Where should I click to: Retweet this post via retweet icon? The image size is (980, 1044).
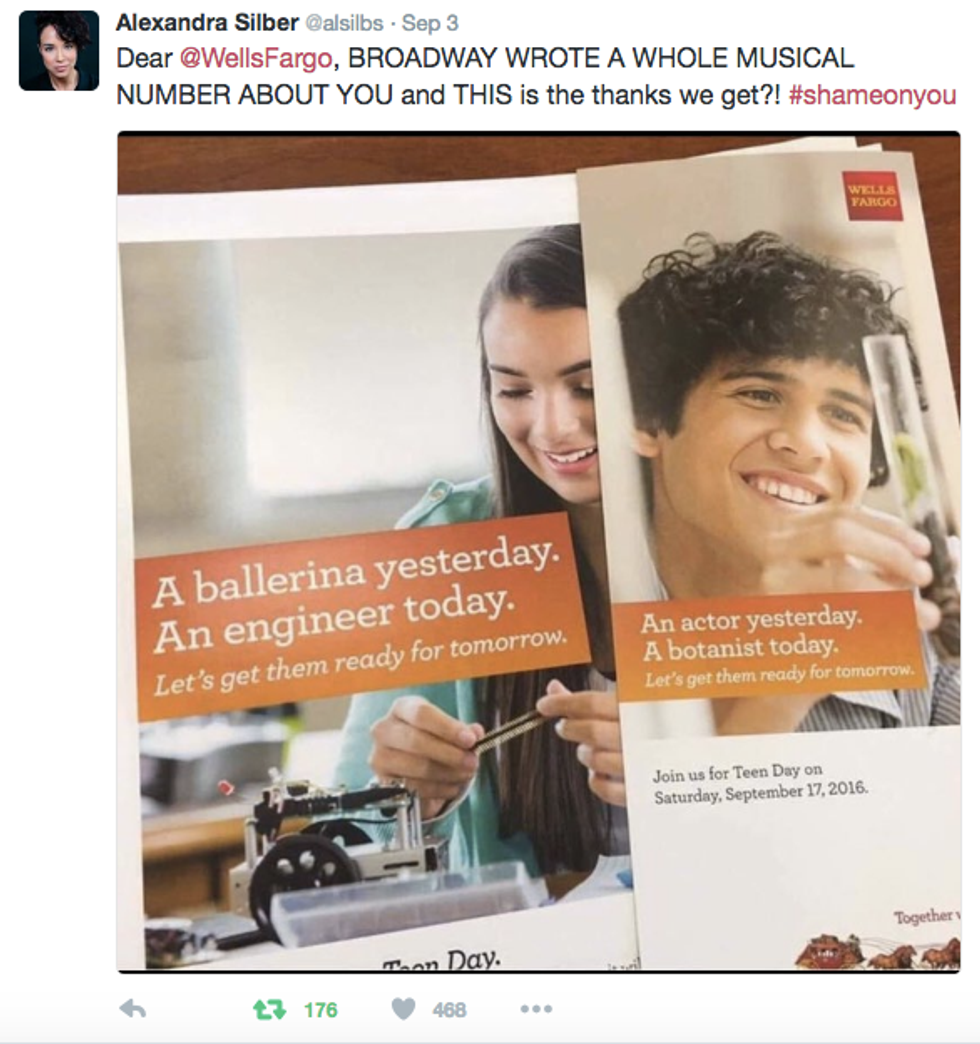(x=269, y=1009)
